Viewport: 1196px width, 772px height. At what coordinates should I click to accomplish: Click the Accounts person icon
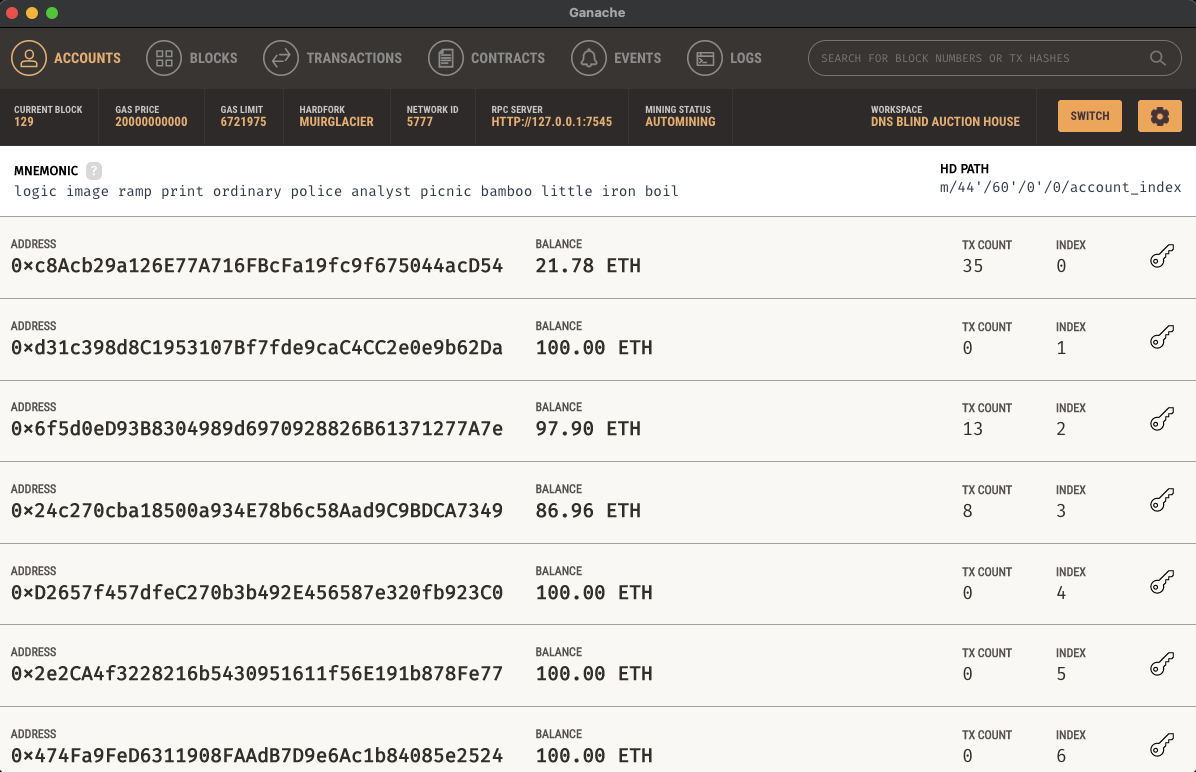click(29, 58)
